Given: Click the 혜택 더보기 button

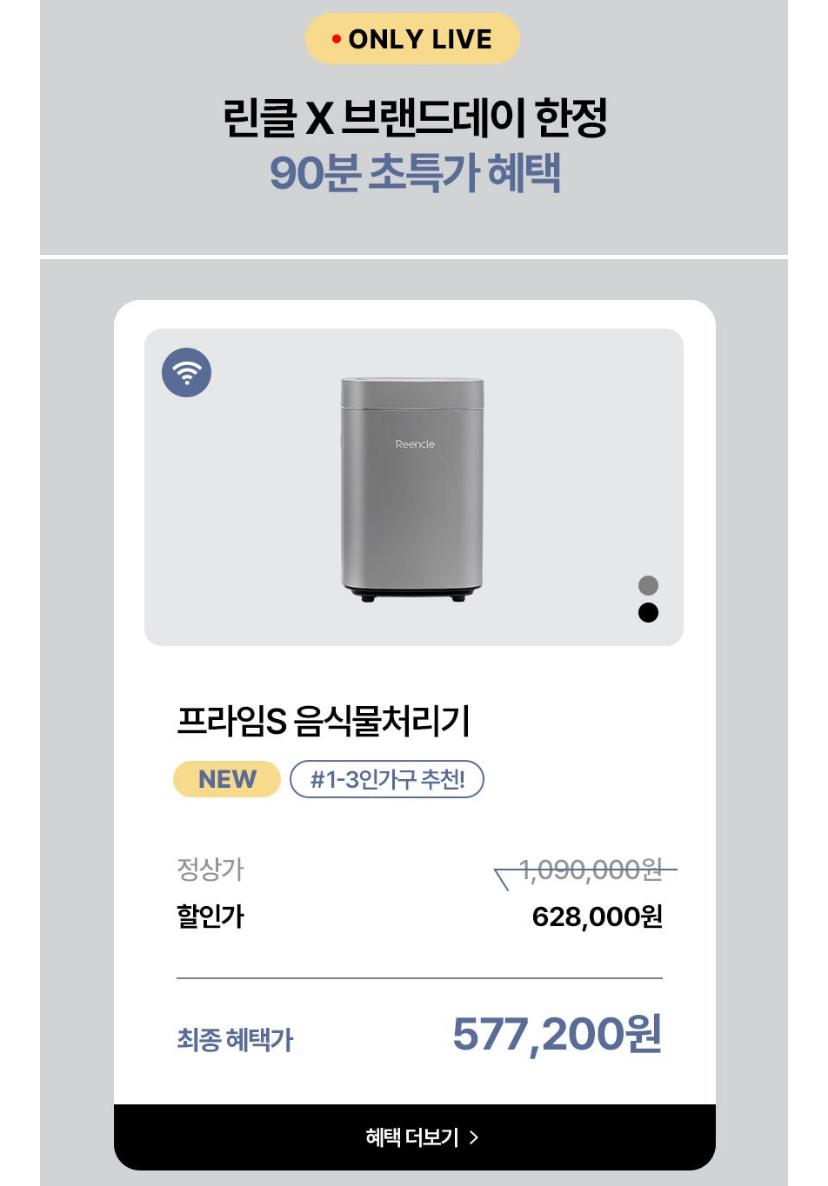Looking at the screenshot, I should pos(414,1137).
